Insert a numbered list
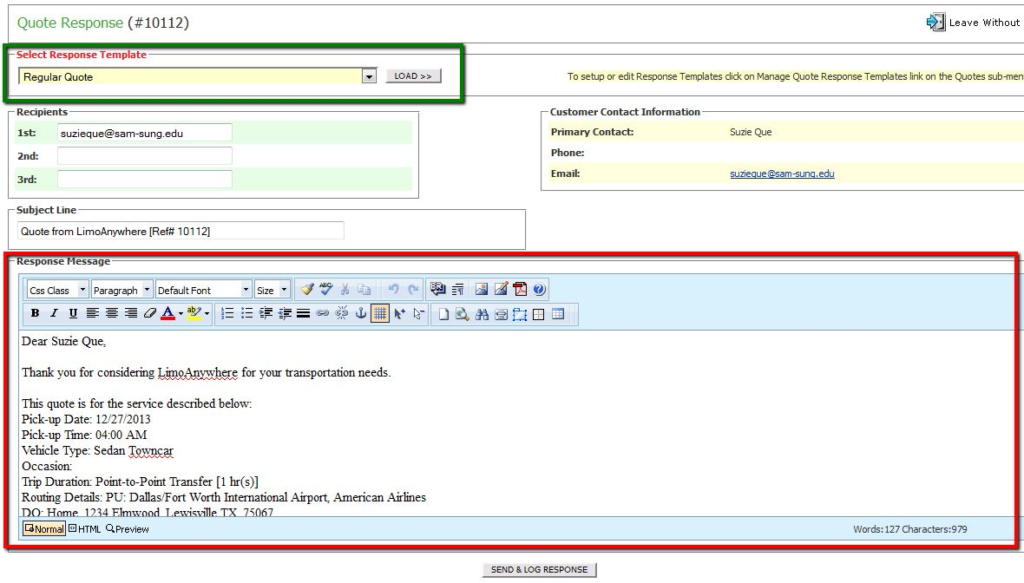The width and height of the screenshot is (1024, 583). click(x=227, y=314)
